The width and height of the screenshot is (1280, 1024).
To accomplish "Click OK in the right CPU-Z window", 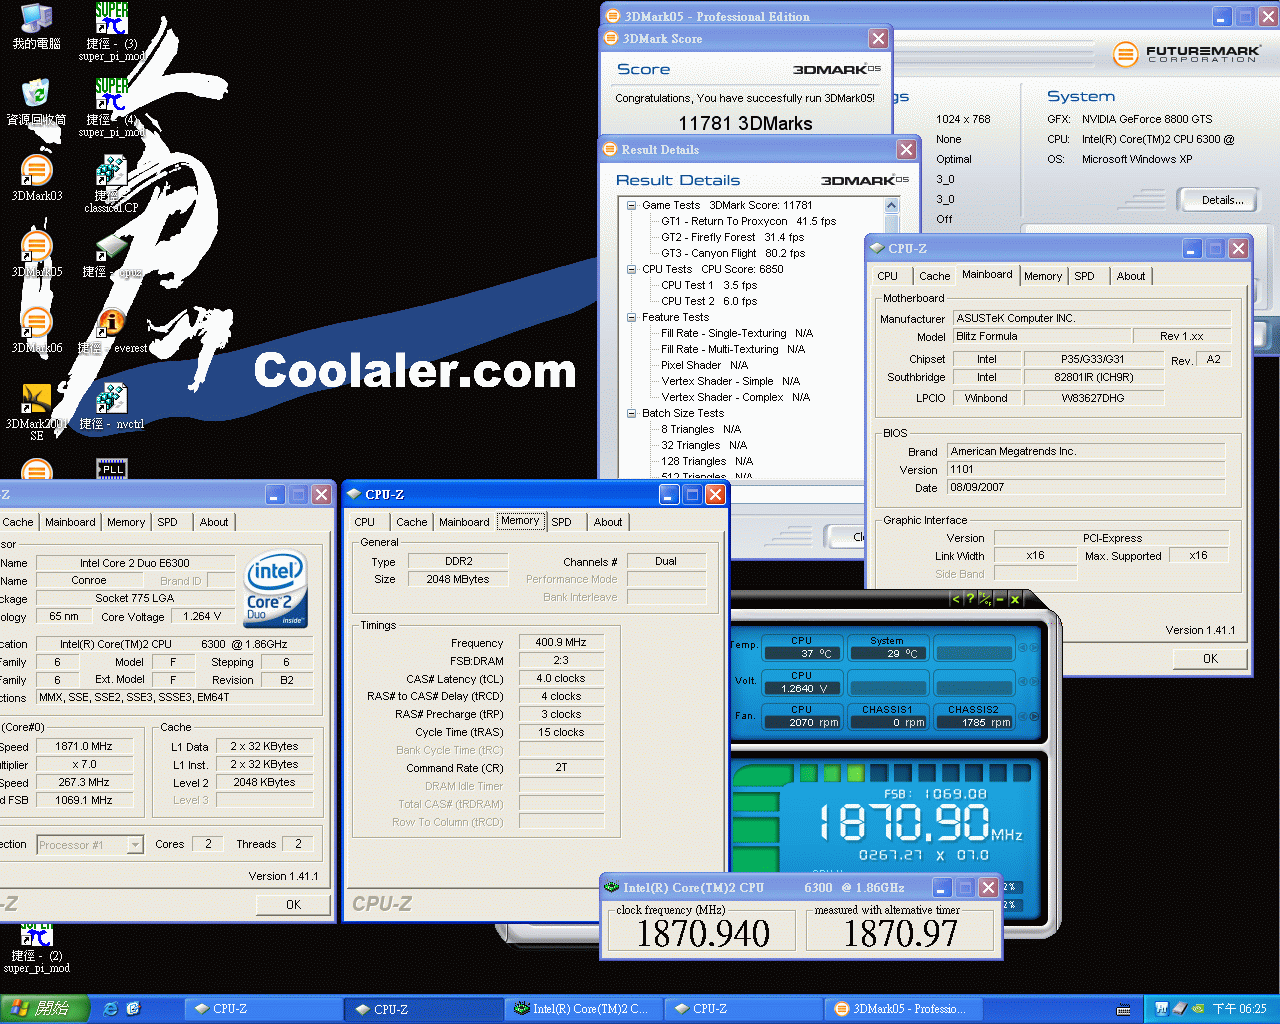I will pos(1210,658).
